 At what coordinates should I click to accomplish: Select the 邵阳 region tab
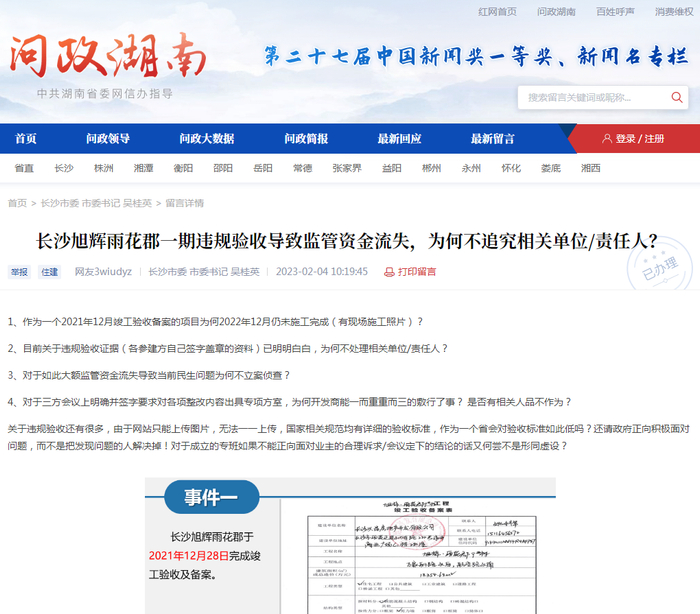[x=223, y=168]
